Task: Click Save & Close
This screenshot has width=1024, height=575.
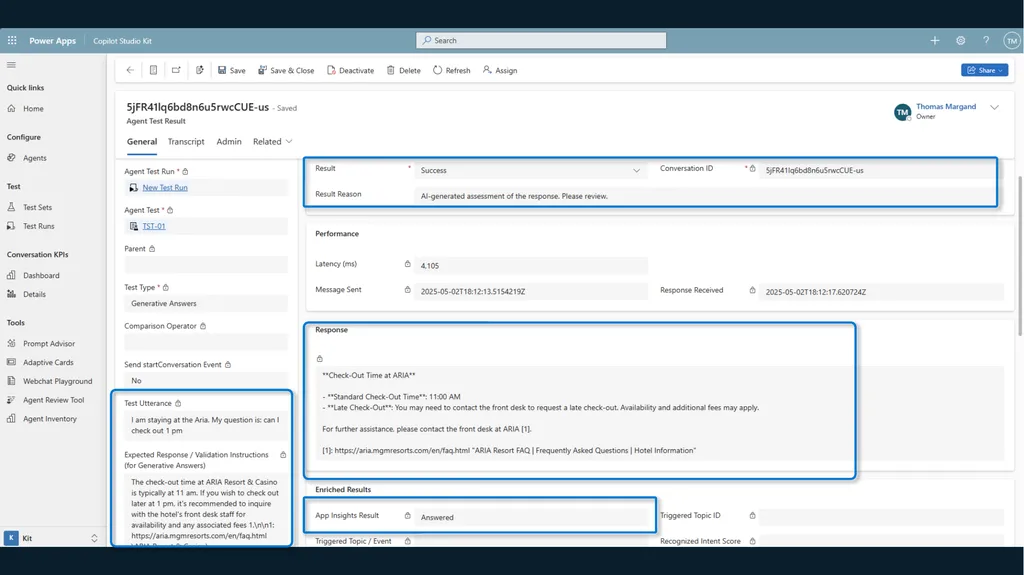Action: click(286, 70)
